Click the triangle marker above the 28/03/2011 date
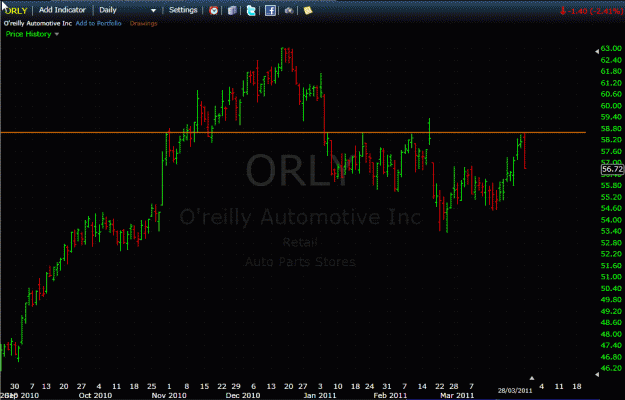625x400 pixels. point(531,378)
